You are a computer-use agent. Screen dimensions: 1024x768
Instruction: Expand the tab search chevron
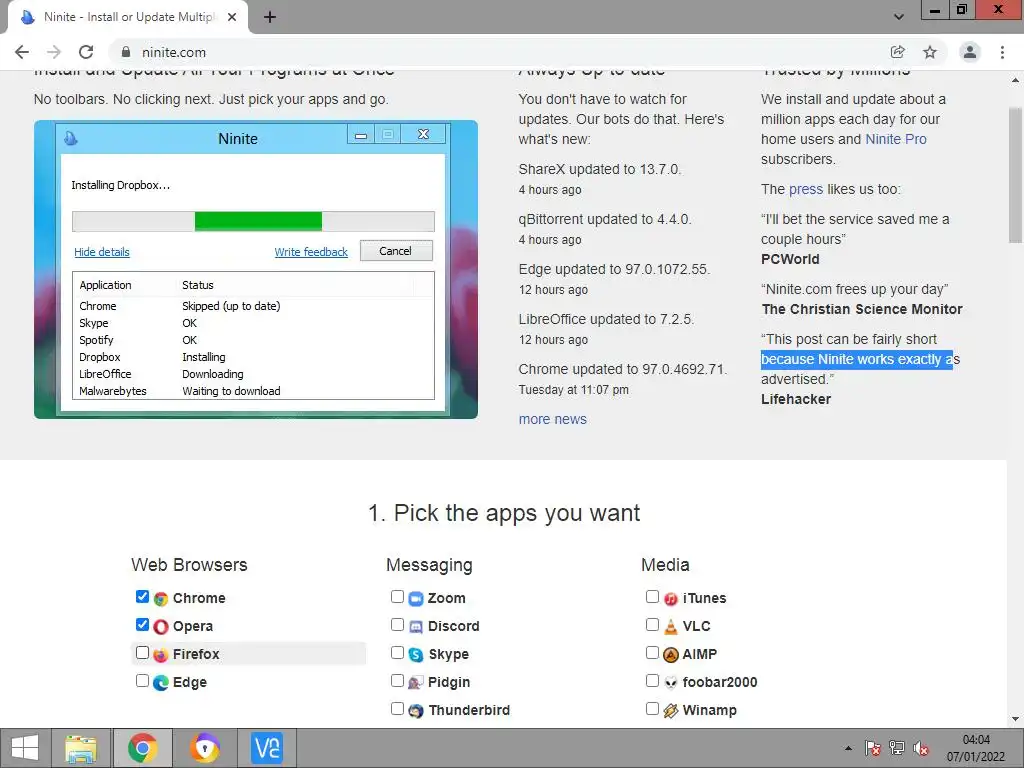tap(899, 17)
